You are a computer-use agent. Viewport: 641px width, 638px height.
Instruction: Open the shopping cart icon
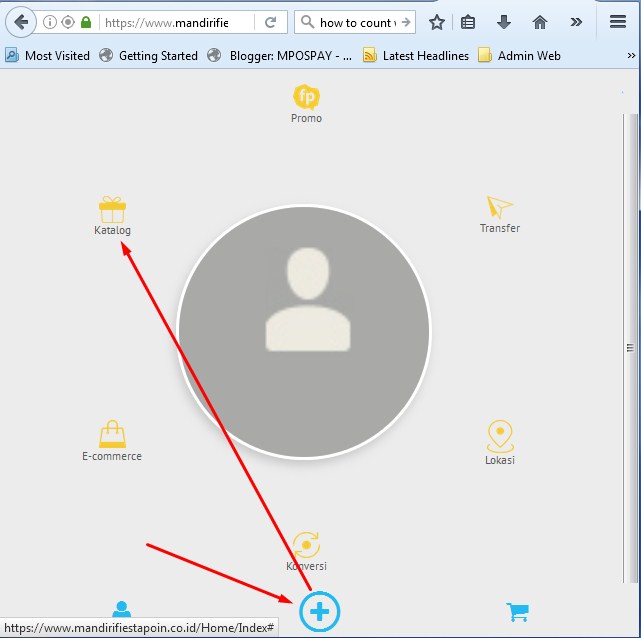(x=517, y=612)
